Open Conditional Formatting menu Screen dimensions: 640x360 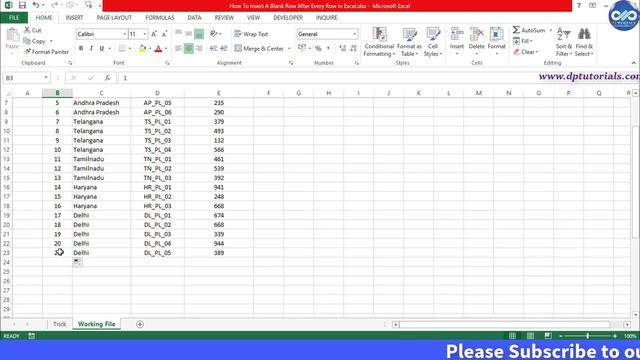379,42
